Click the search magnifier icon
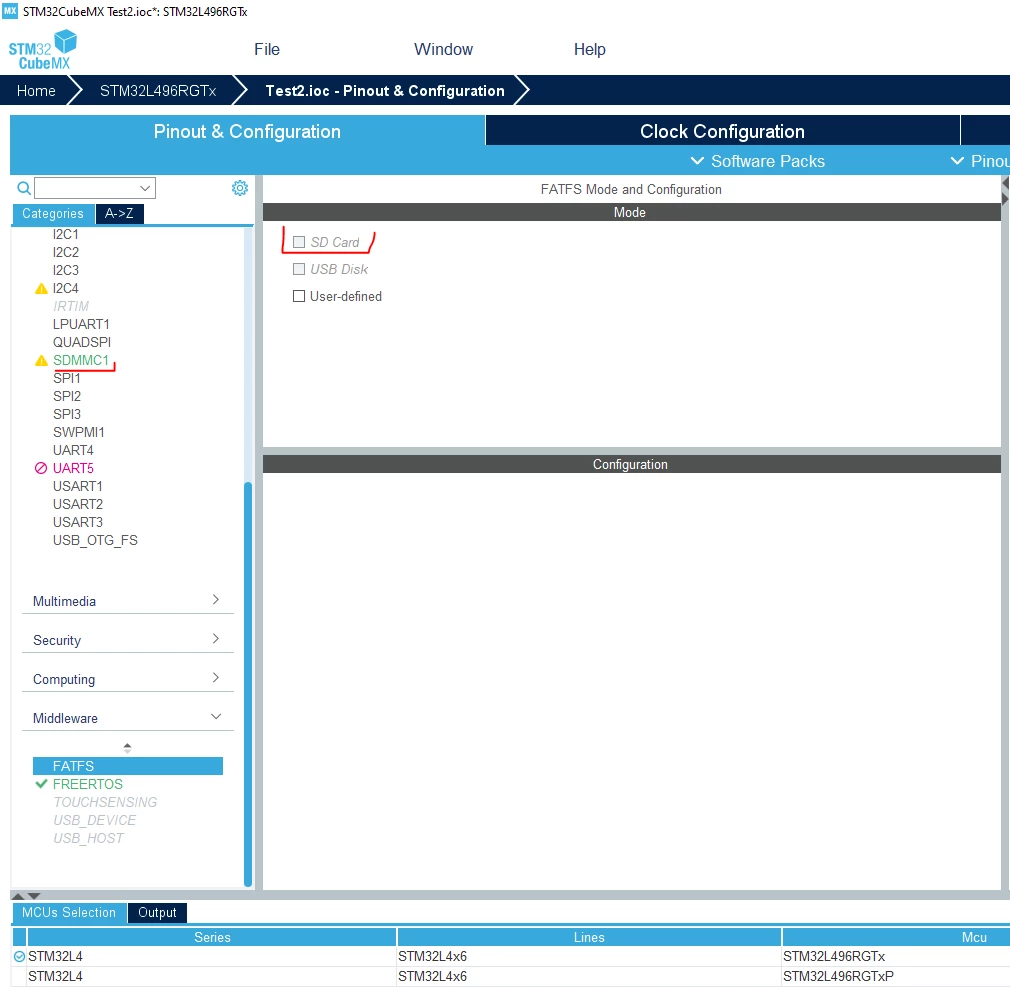The height and width of the screenshot is (987, 1010). (x=24, y=188)
